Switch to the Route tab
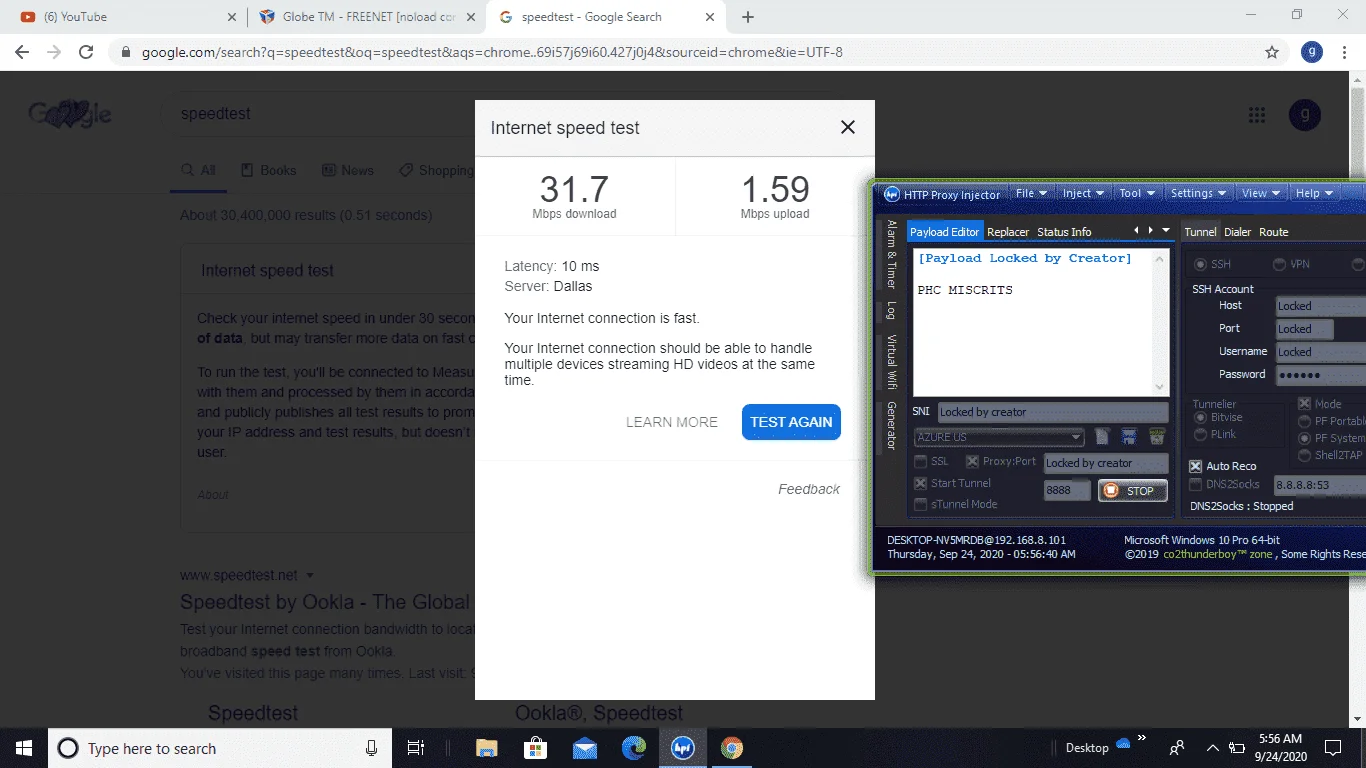This screenshot has width=1366, height=768. (1274, 232)
